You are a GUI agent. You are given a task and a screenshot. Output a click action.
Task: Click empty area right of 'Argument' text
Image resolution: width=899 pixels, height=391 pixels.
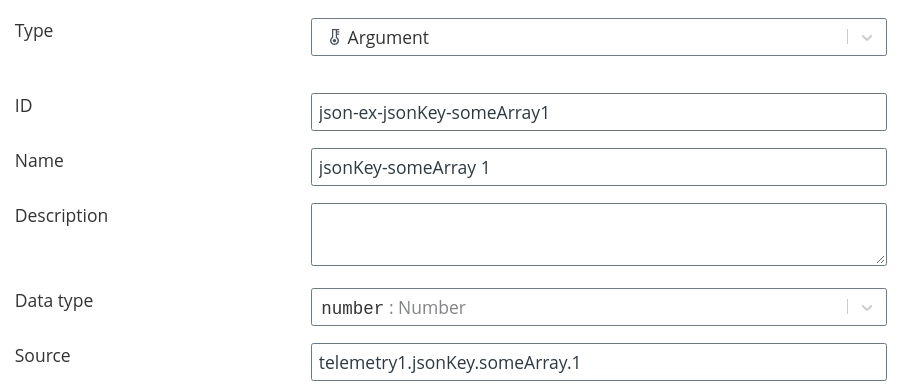(636, 38)
